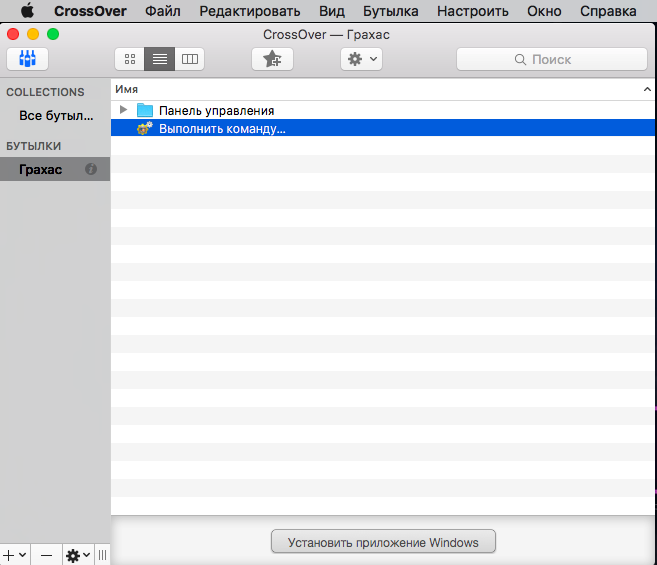The height and width of the screenshot is (565, 657).
Task: Expand the Панель управления folder
Action: click(123, 110)
